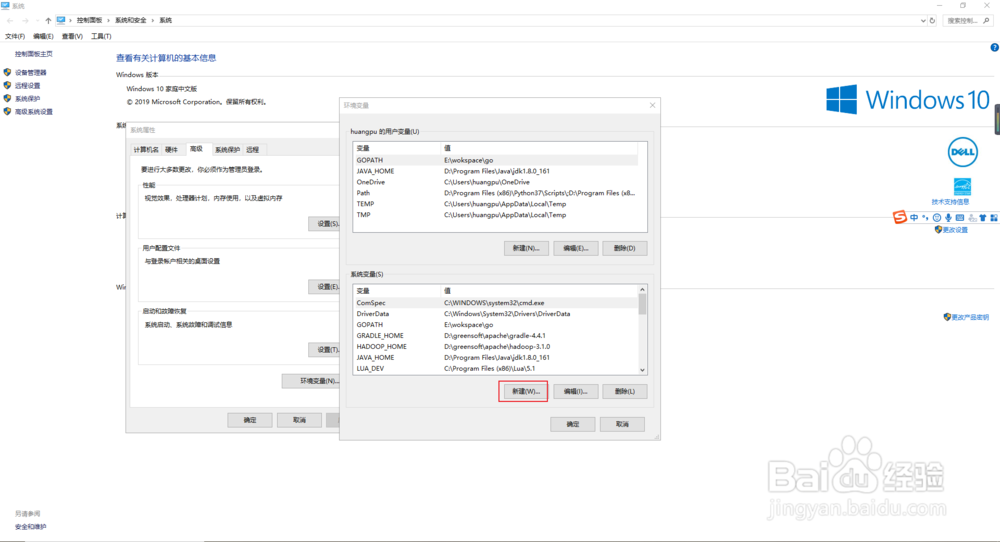Screen dimensions: 1000x542
Task: Click the Sogou skin shirt icon
Action: click(x=983, y=217)
